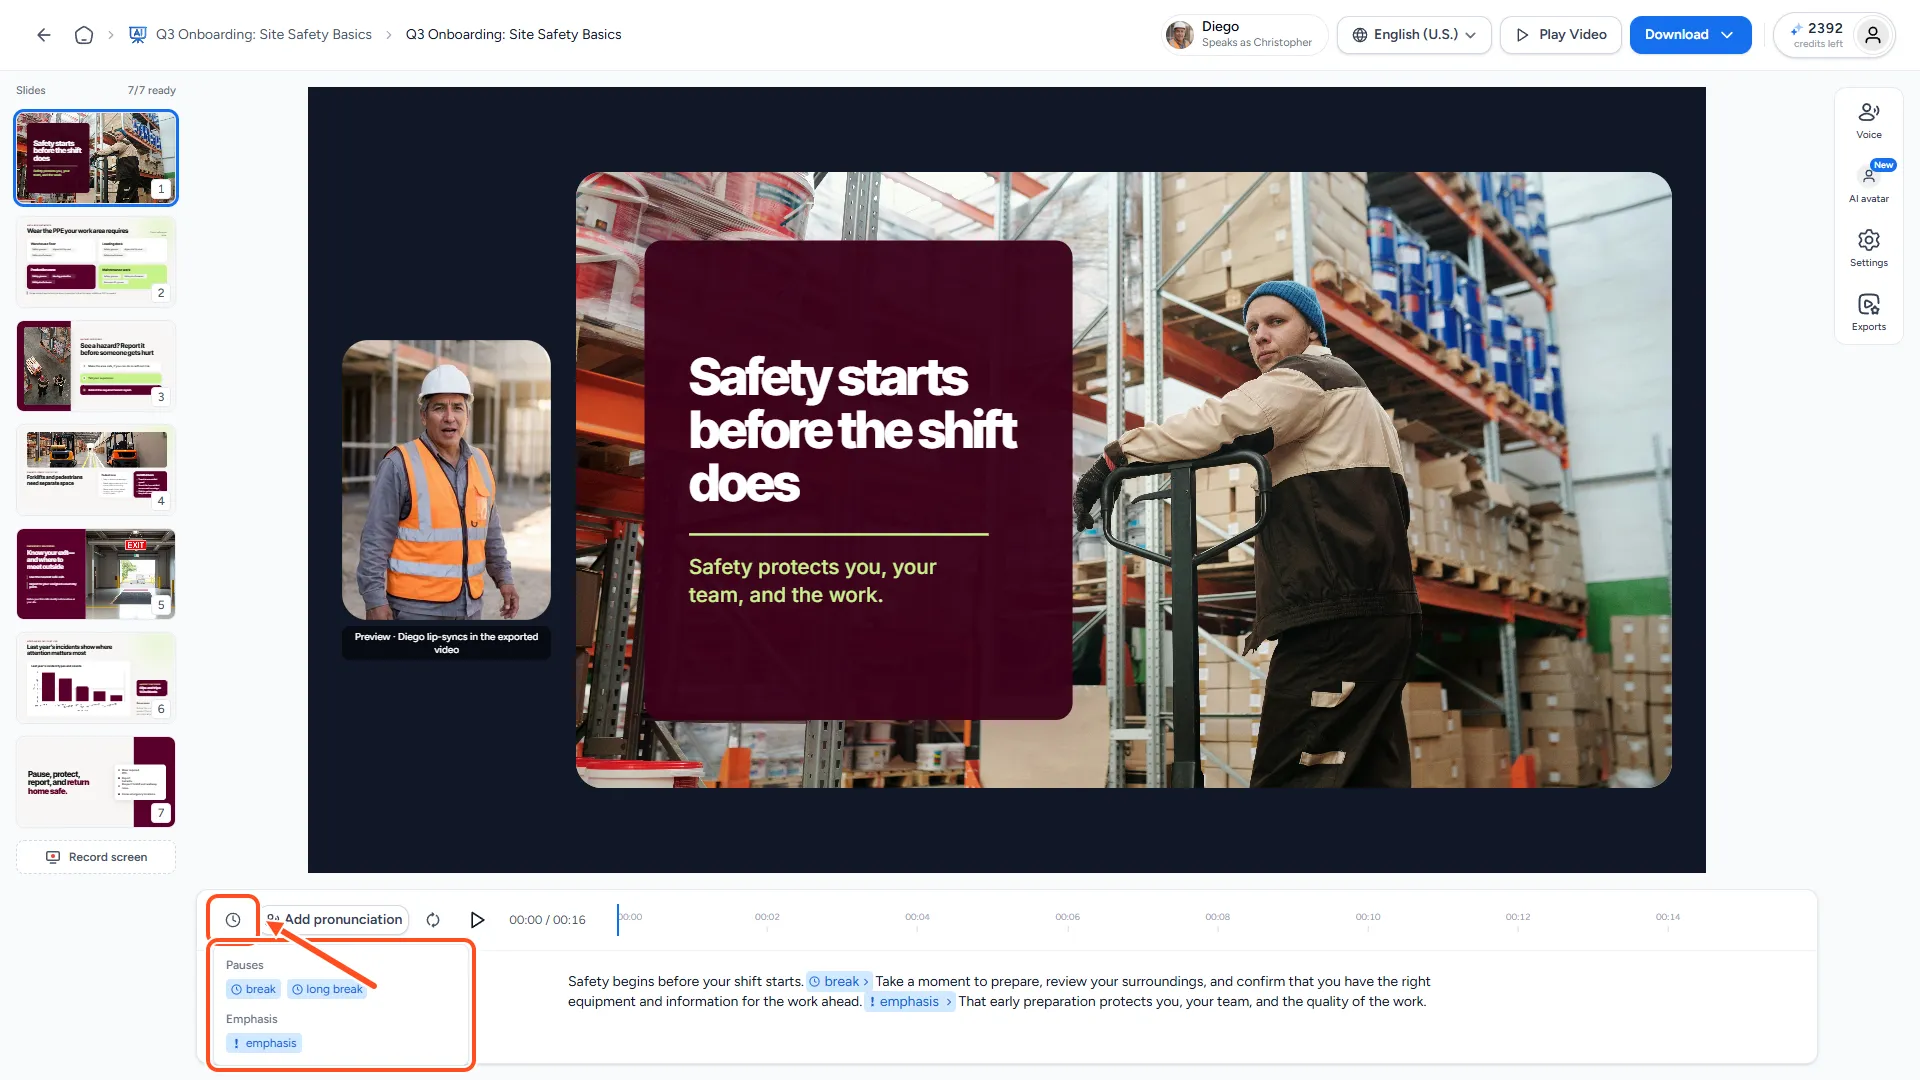Click the Diego avatar preview image

pos(446,480)
